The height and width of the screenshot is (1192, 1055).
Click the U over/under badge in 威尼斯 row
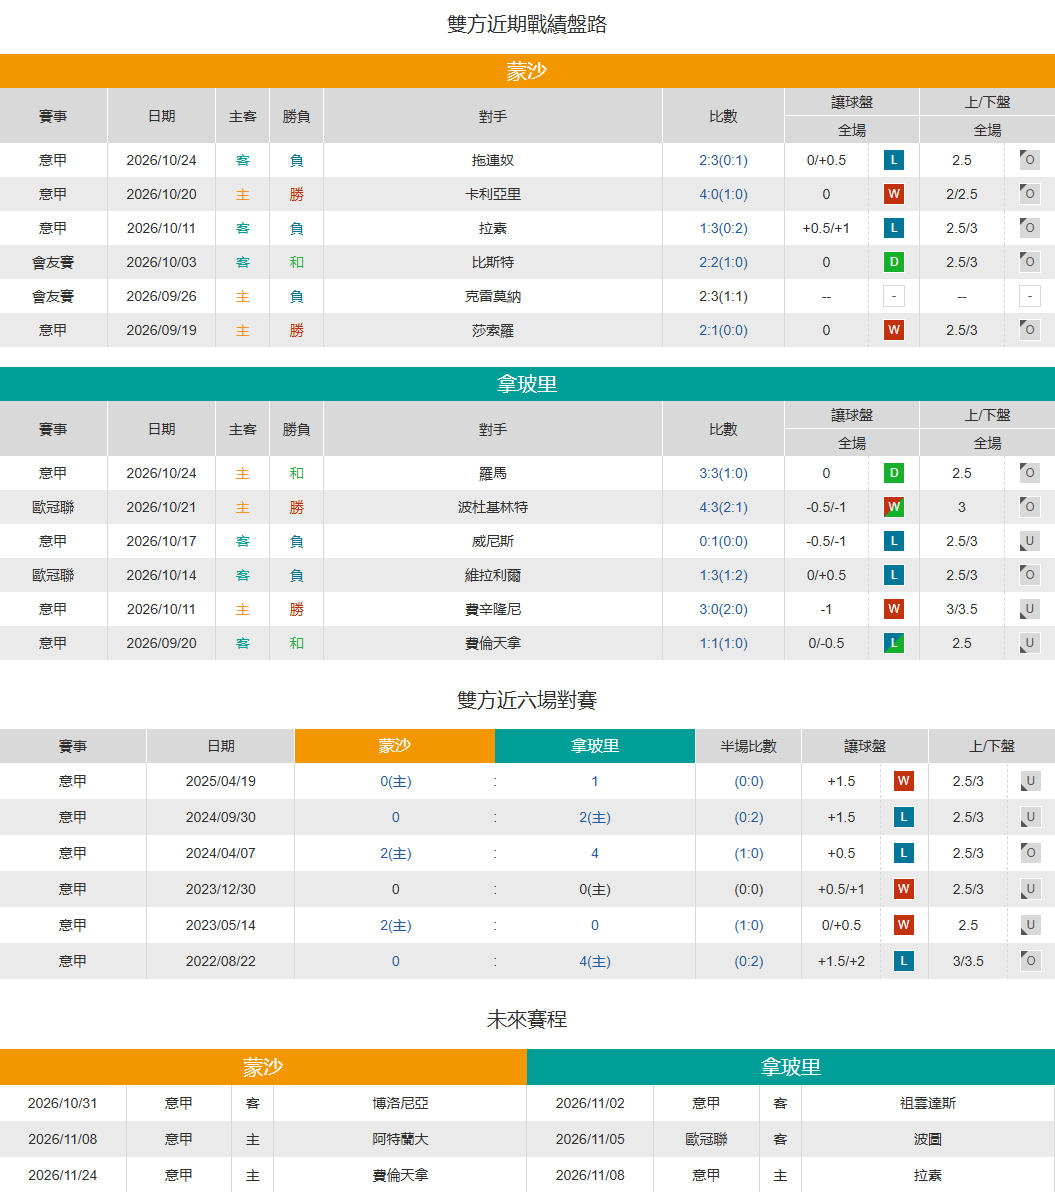coord(1029,541)
